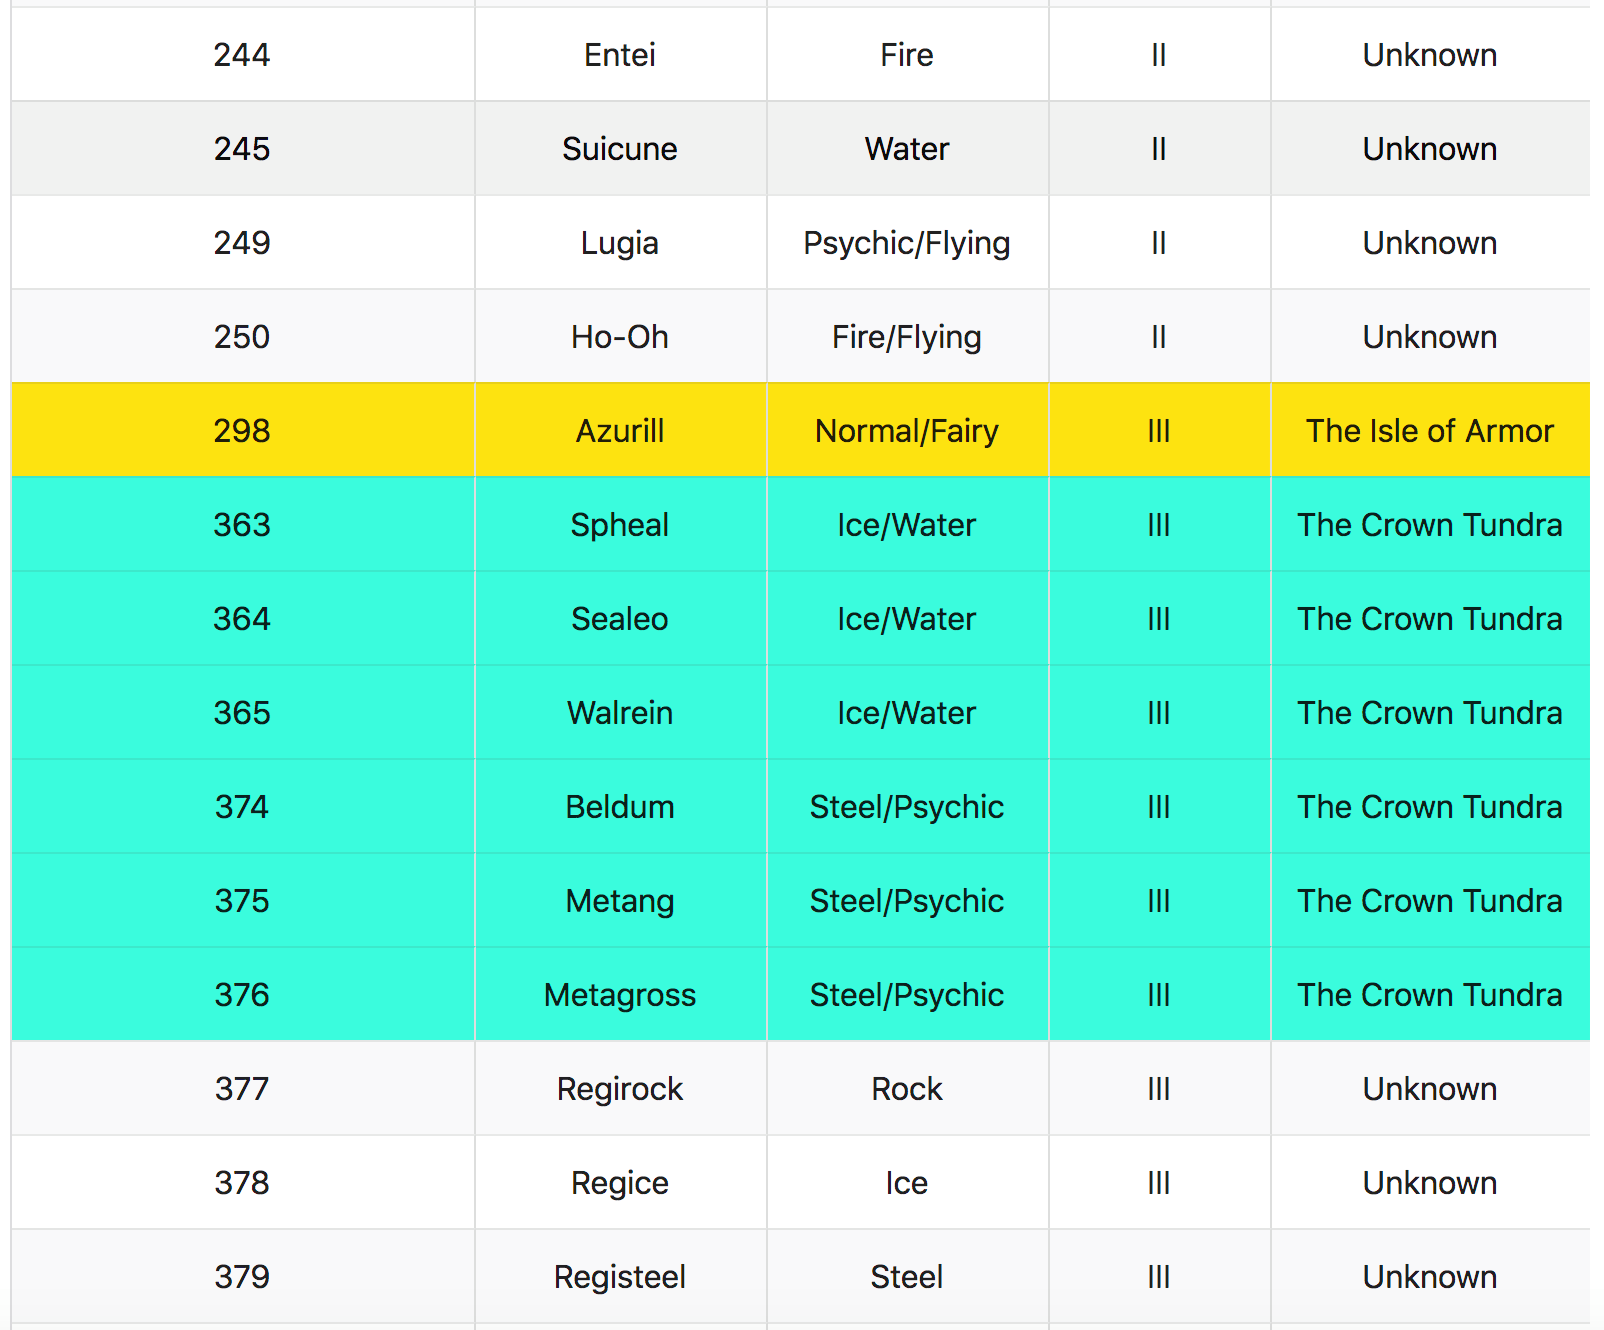Screen dimensions: 1604x1330
Task: Click the Normal/Fairy type cell
Action: coord(907,430)
